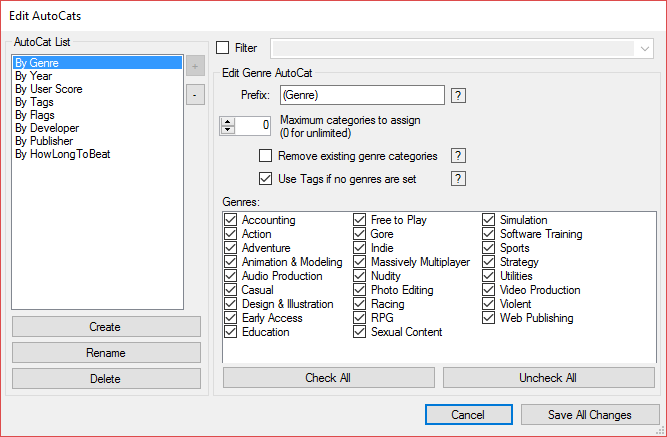The height and width of the screenshot is (437, 667).
Task: Enable the Filter checkbox
Action: coord(222,48)
